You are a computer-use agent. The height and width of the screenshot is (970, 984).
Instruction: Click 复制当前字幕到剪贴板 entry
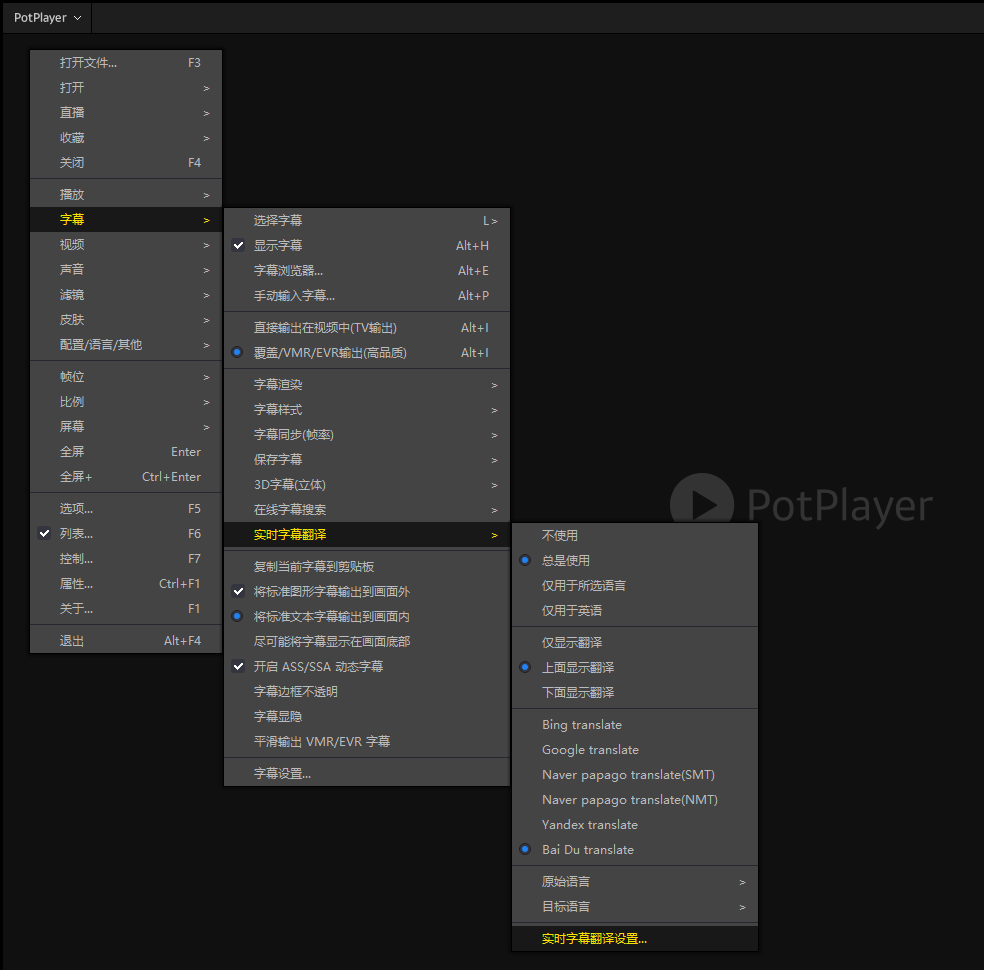pyautogui.click(x=366, y=567)
